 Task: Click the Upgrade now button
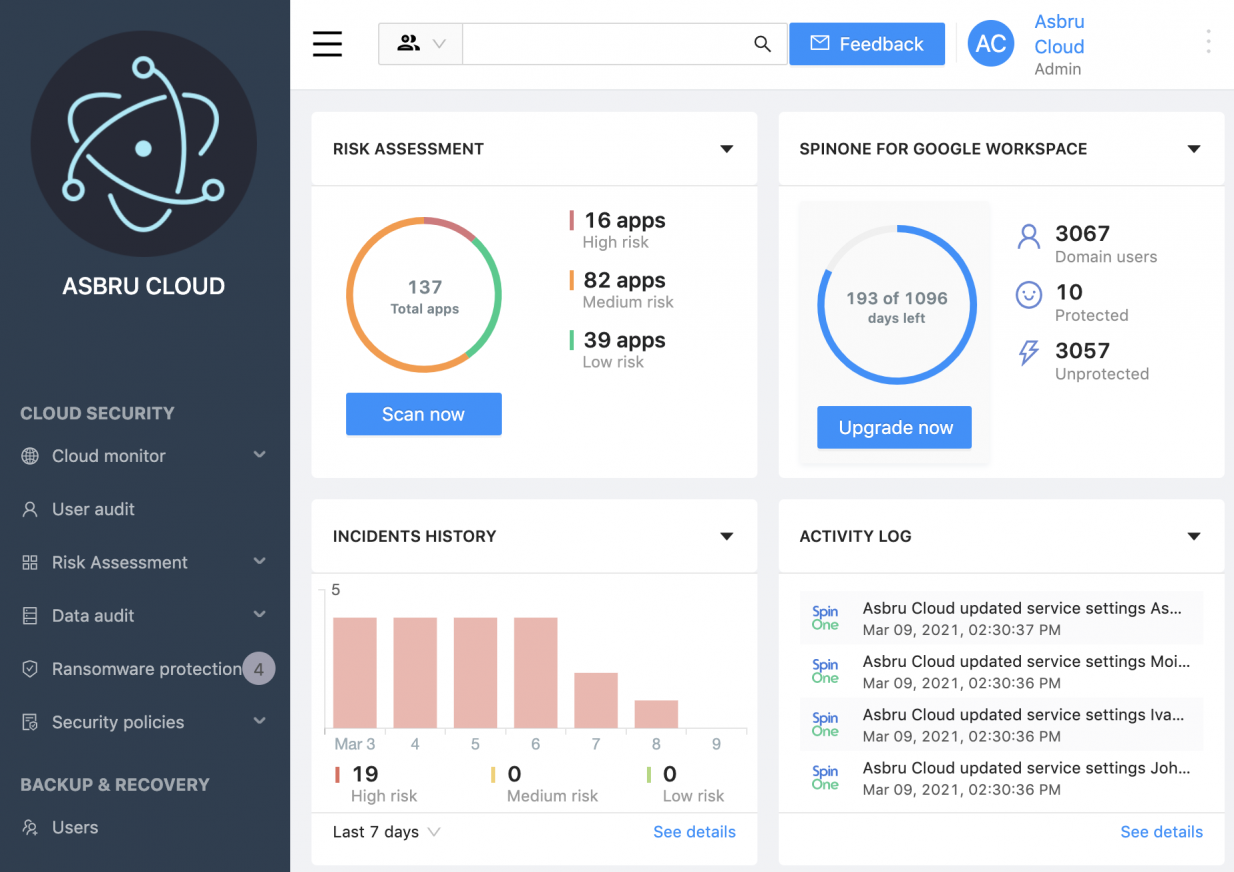pyautogui.click(x=895, y=427)
